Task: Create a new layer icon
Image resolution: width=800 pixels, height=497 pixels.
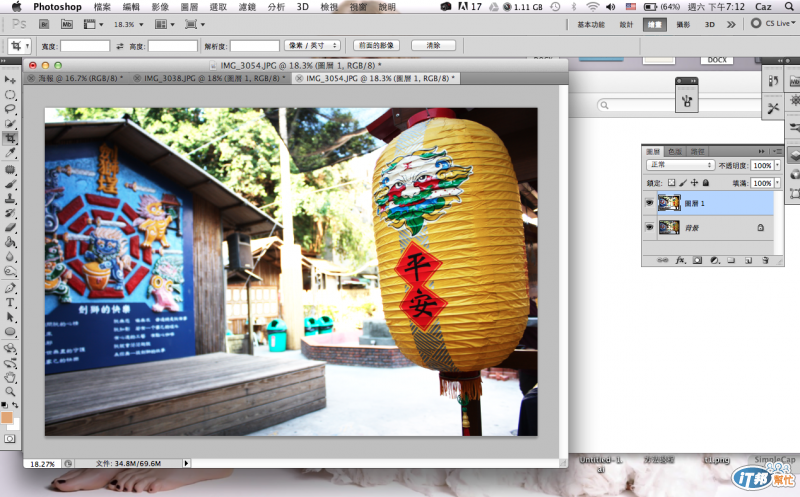Action: click(748, 260)
